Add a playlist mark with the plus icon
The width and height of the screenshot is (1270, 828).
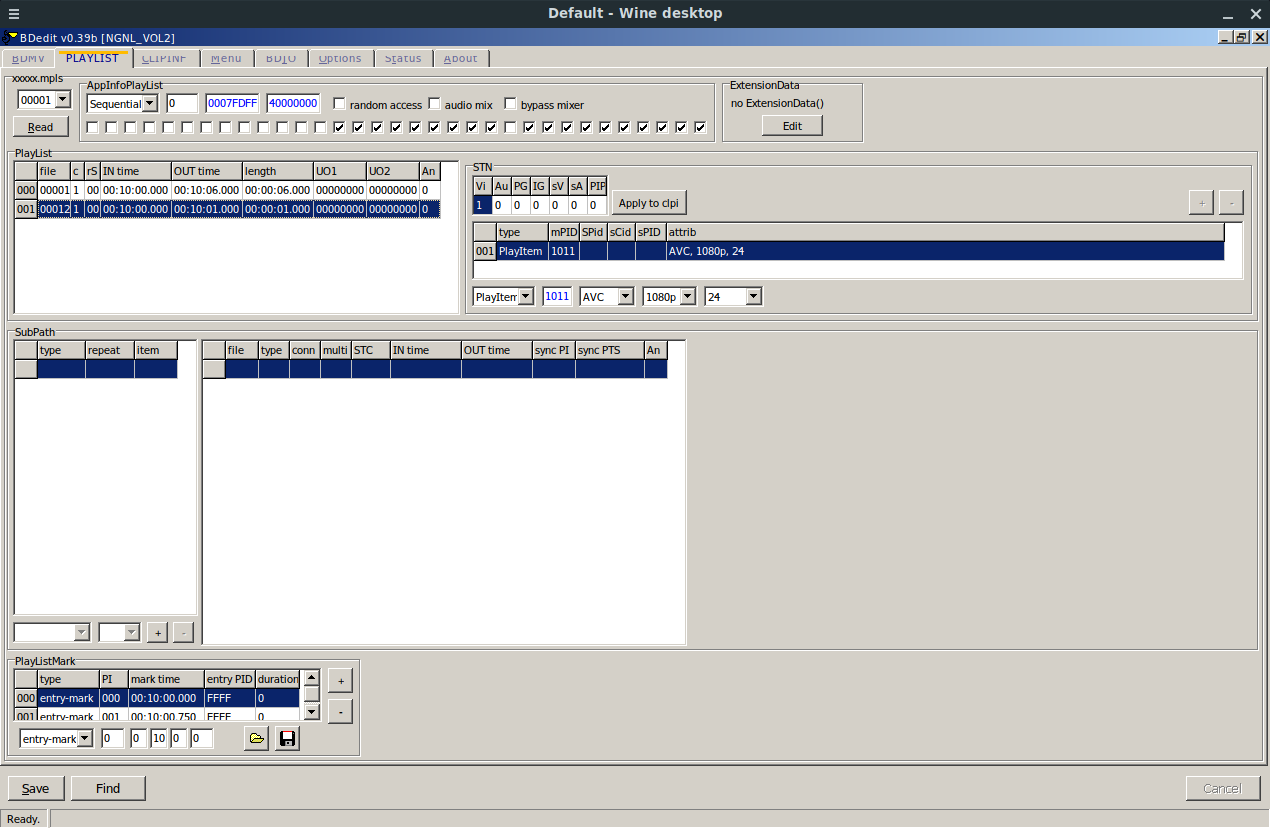pos(340,680)
